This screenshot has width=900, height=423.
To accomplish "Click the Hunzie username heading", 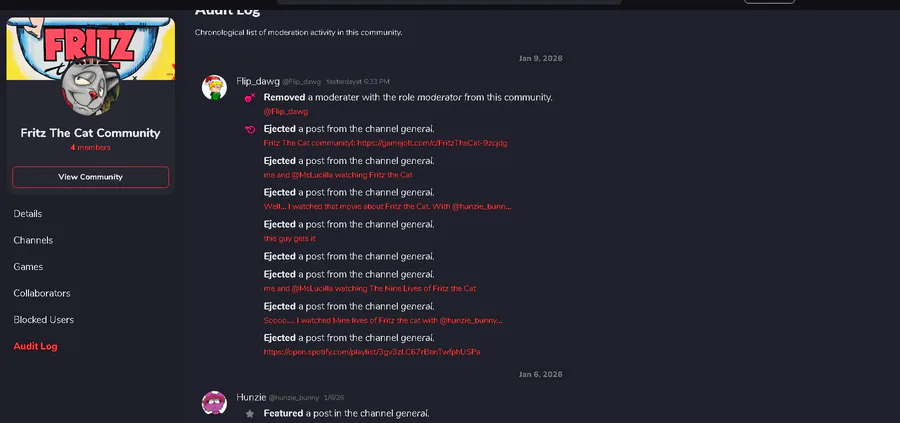I will click(x=251, y=397).
